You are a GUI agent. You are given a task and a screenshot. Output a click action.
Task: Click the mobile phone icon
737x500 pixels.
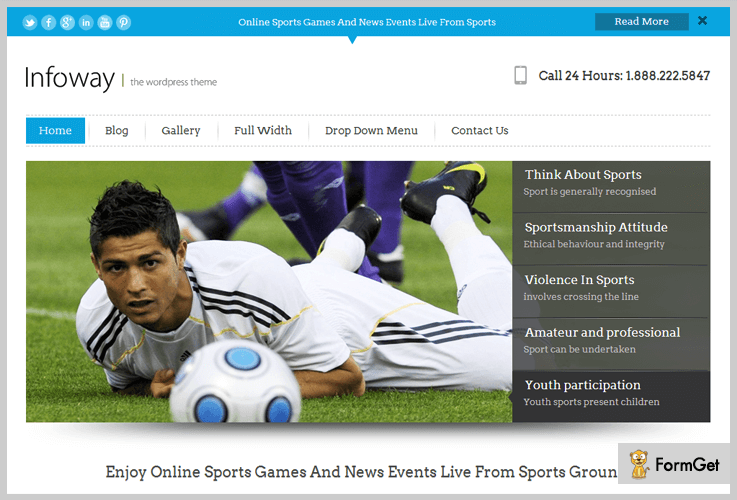point(520,75)
